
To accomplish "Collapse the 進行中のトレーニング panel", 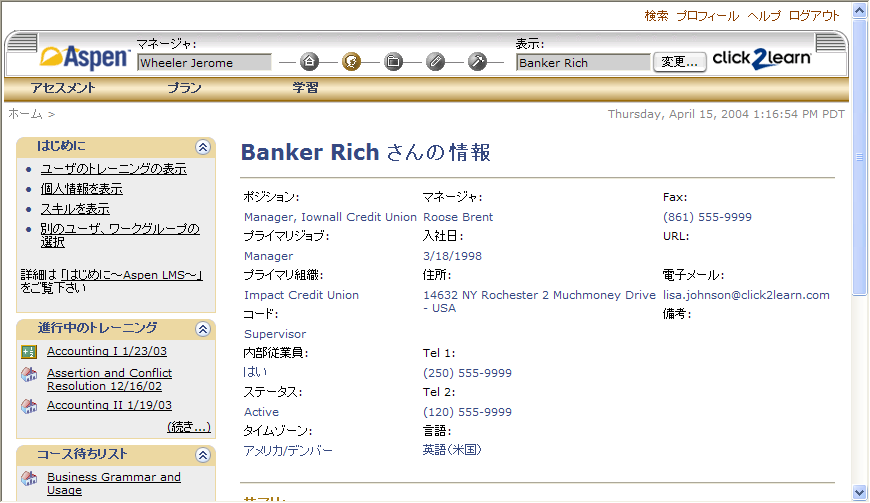I will [x=203, y=329].
